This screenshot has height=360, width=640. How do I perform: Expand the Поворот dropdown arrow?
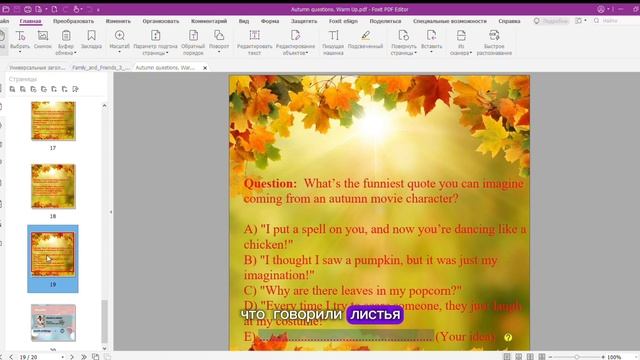tap(219, 52)
